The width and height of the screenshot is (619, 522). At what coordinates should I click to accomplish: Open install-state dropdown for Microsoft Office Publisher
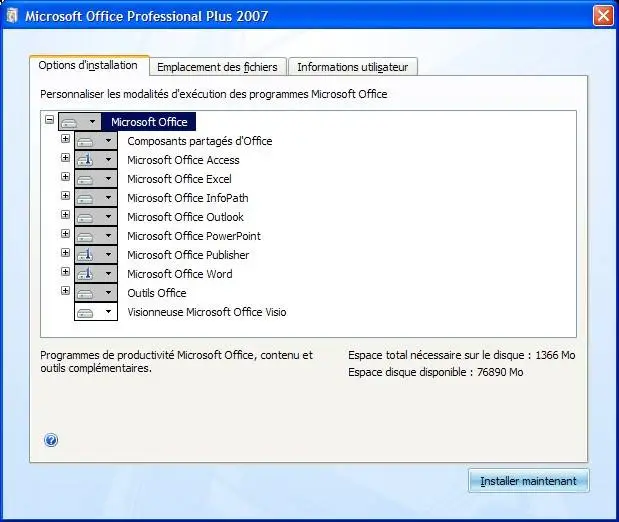(x=96, y=255)
